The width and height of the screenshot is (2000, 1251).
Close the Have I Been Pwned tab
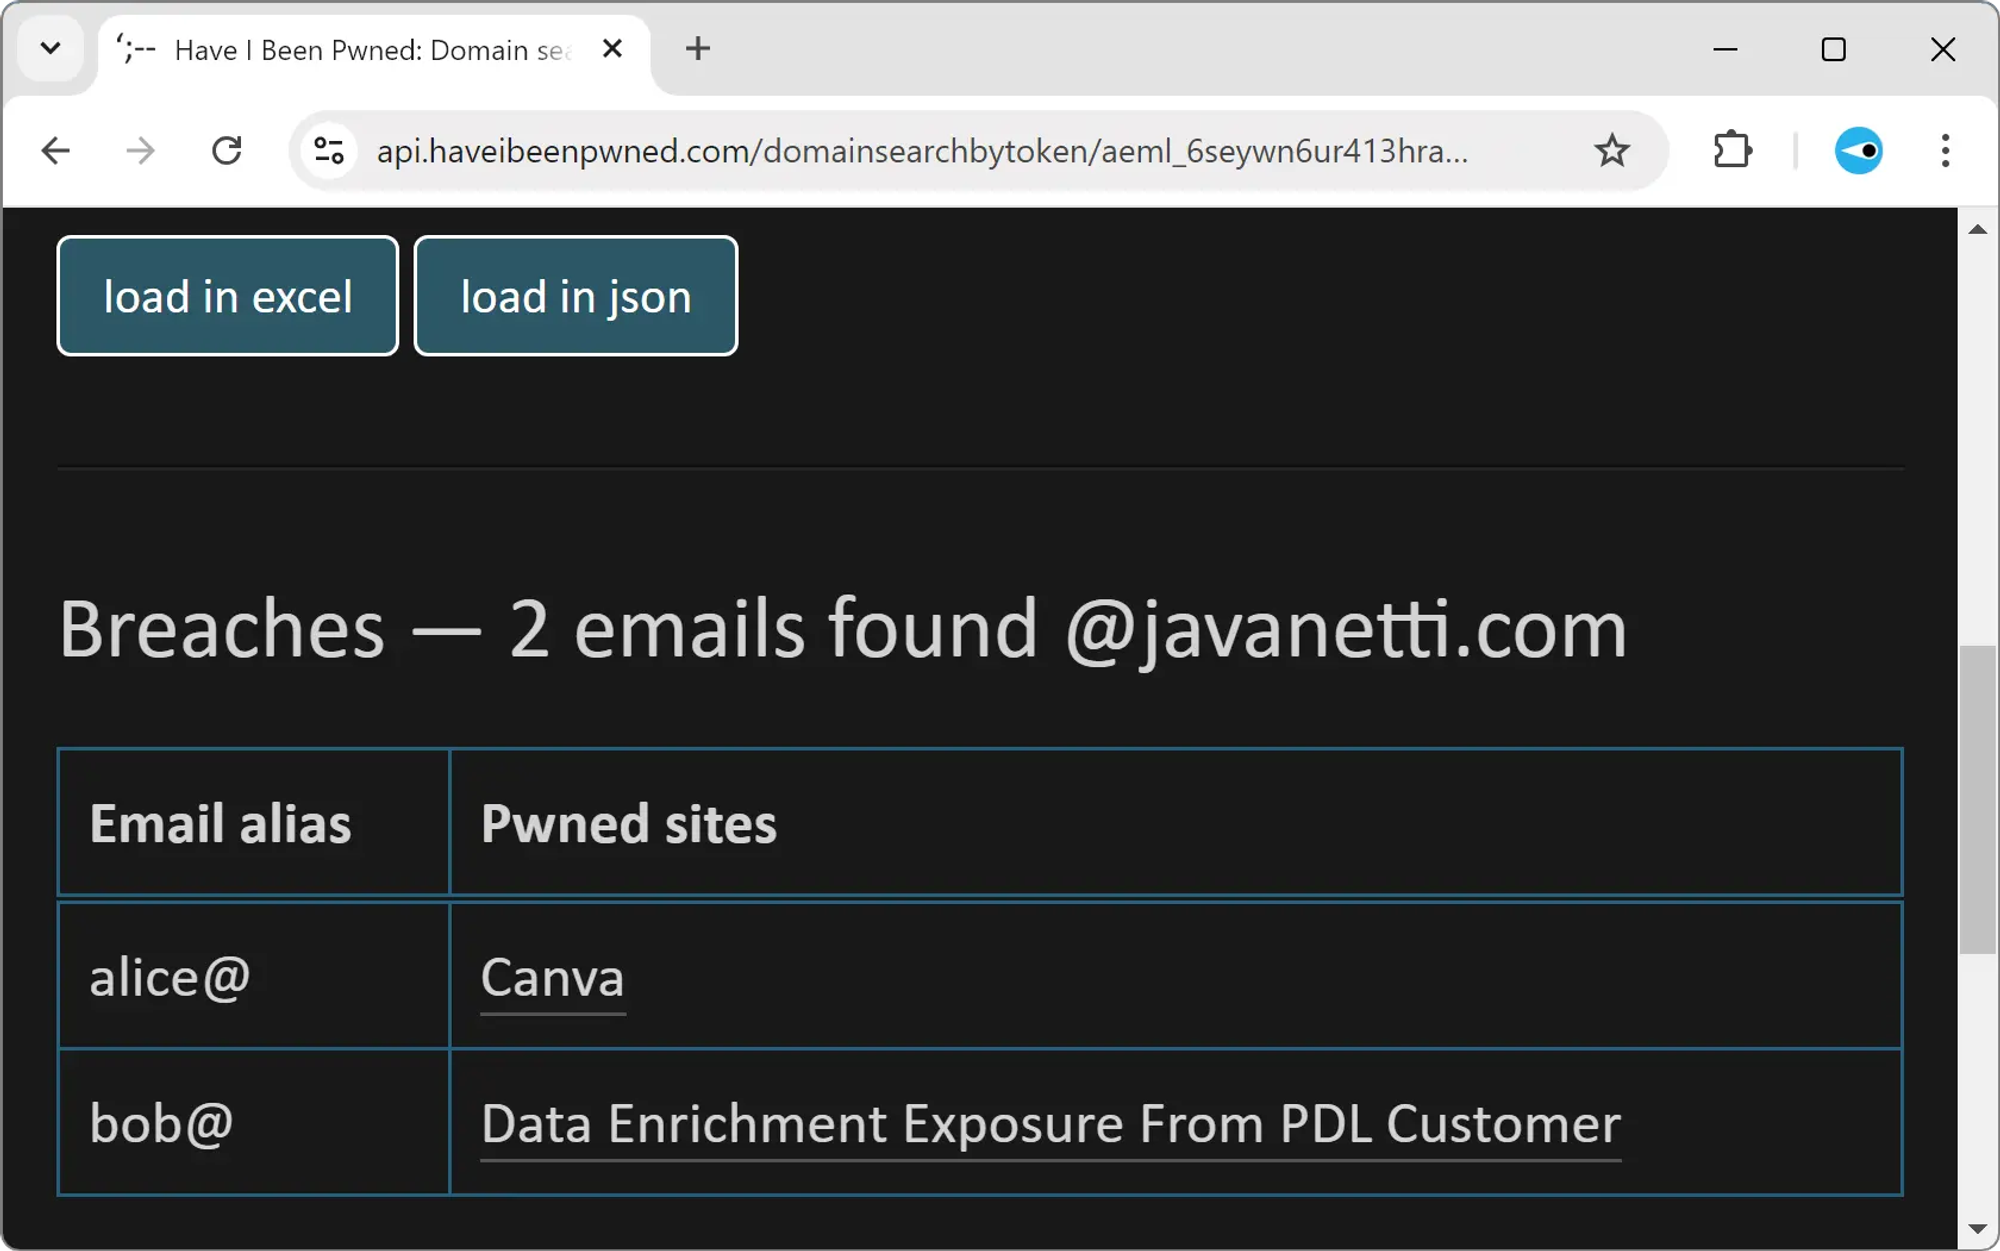point(613,49)
